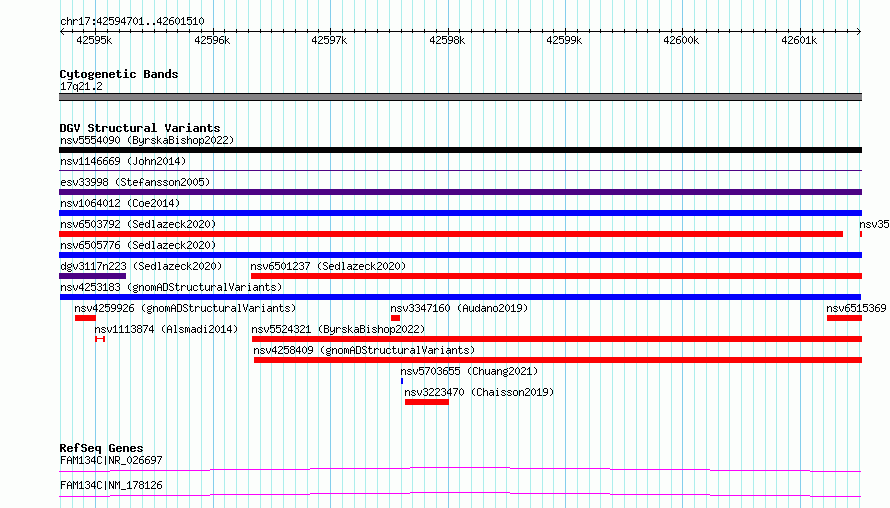
Task: Open variant nsv4258409 (gnomADStructuralVariants) label
Action: 364,350
